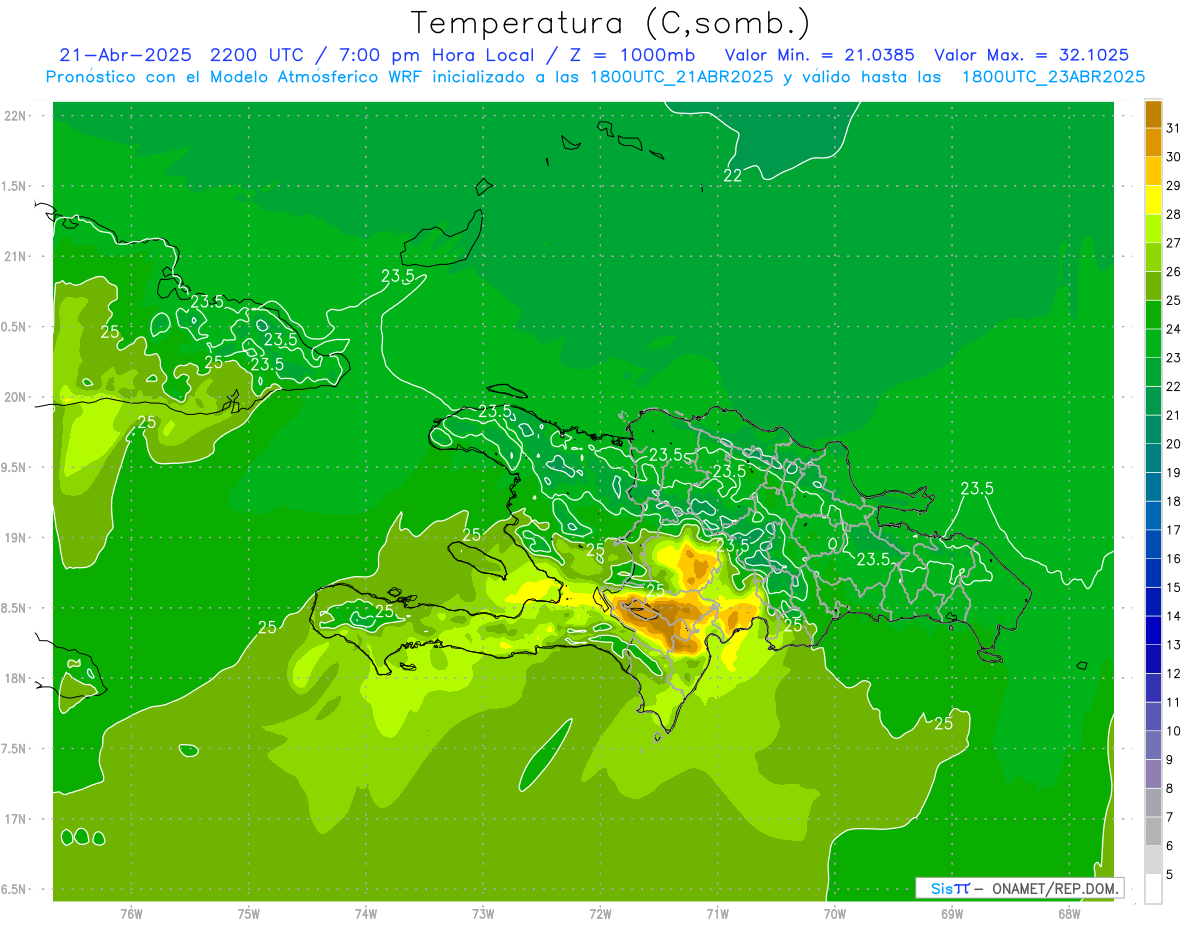Click the white legend band below 5
This screenshot has width=1200, height=927.
(1153, 889)
